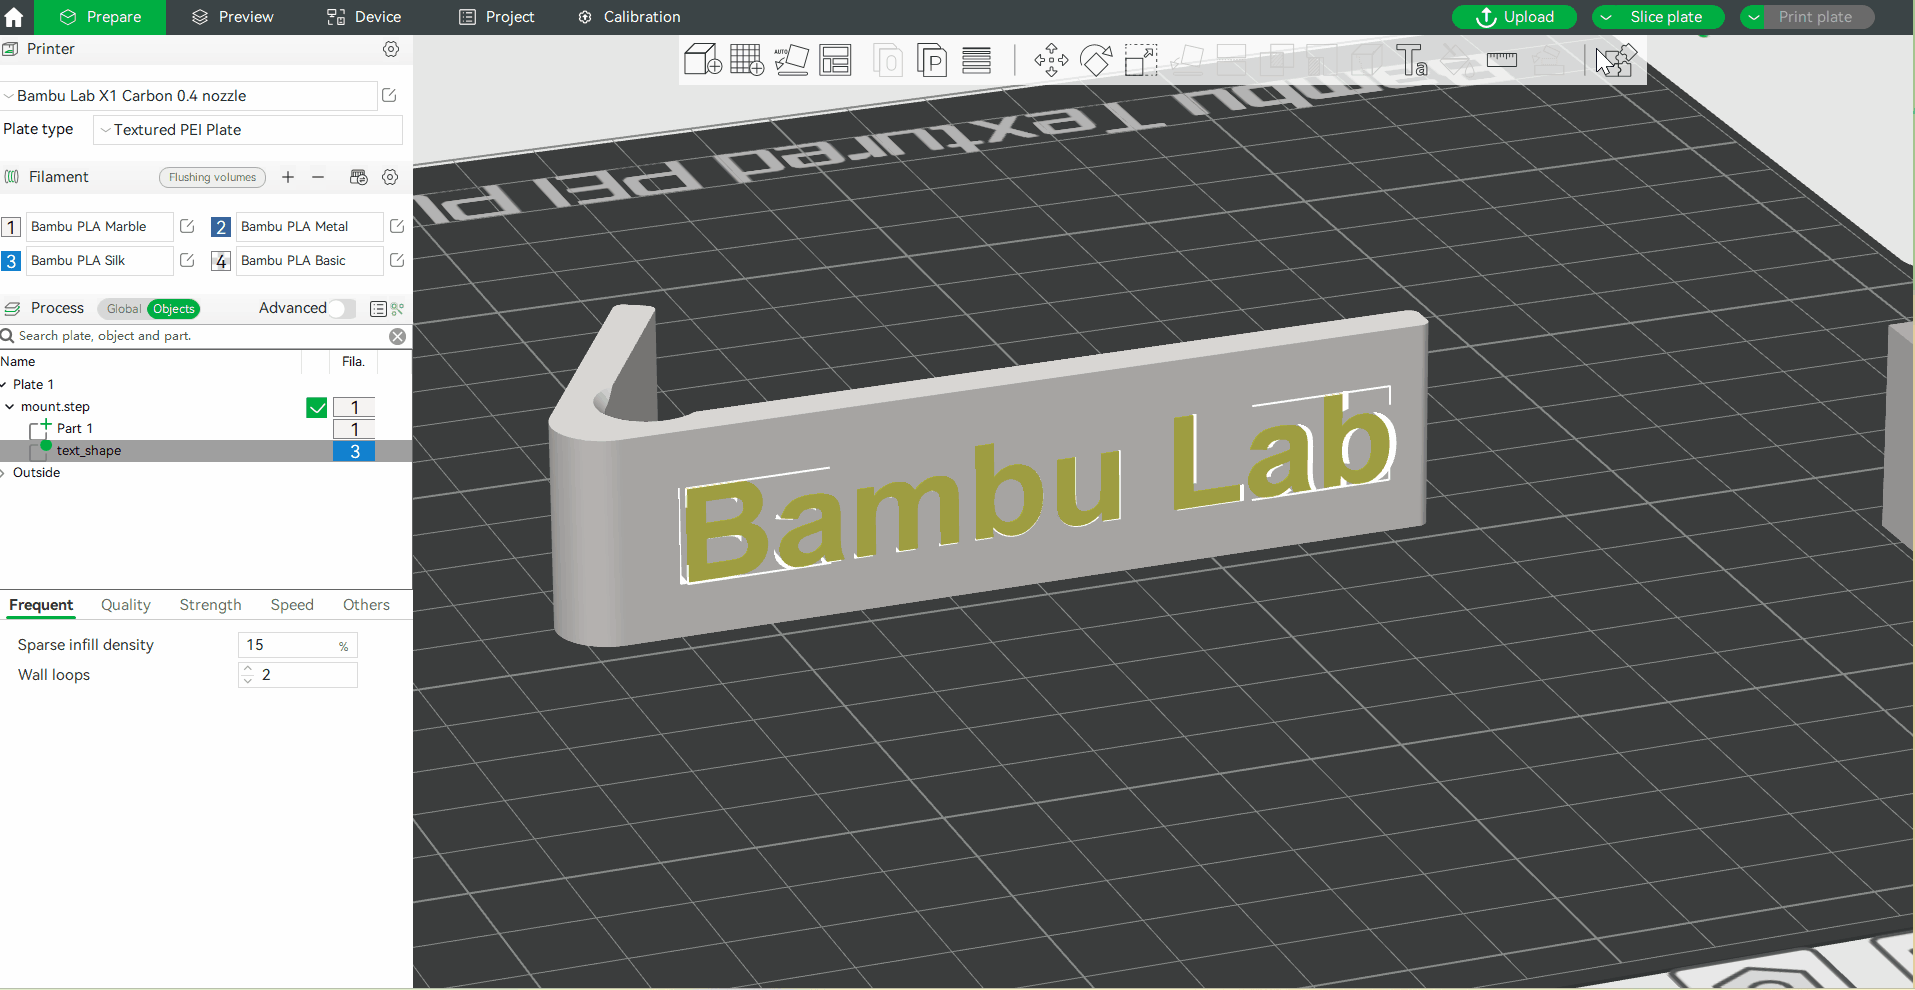1915x990 pixels.
Task: Click the Add model cube icon
Action: pyautogui.click(x=703, y=60)
